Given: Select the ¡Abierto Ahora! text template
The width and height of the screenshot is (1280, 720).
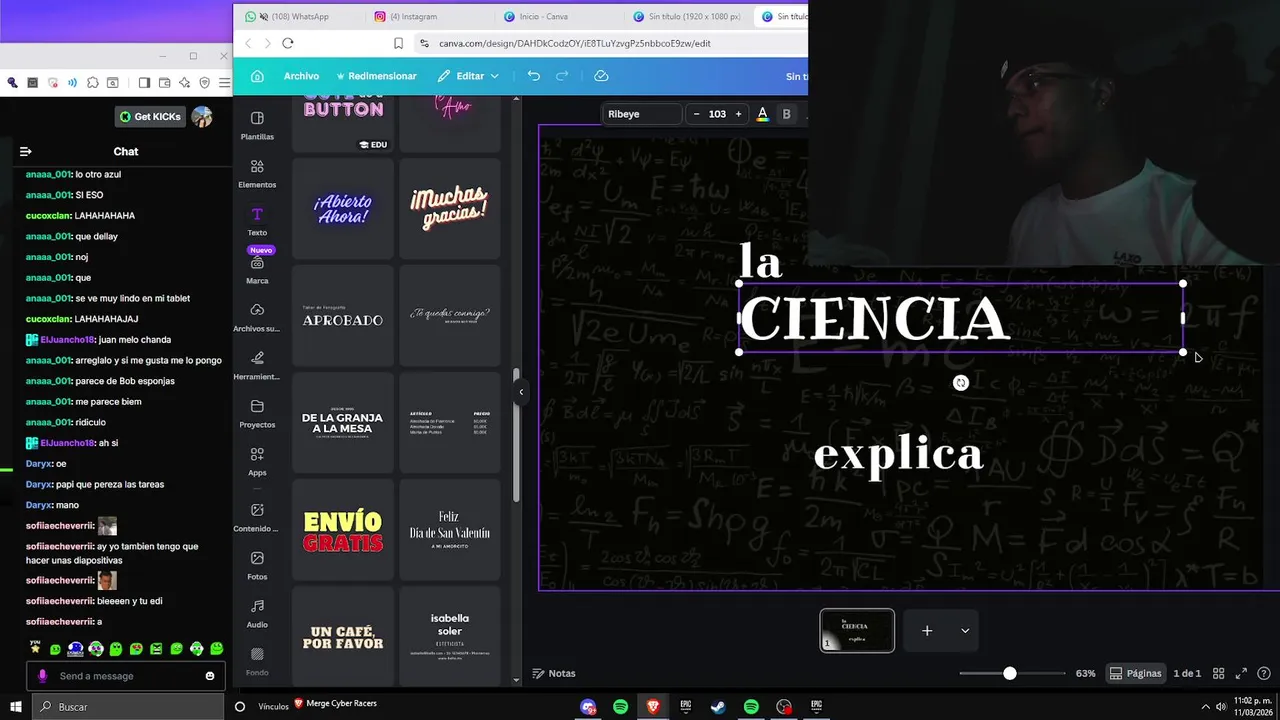Looking at the screenshot, I should pyautogui.click(x=343, y=210).
